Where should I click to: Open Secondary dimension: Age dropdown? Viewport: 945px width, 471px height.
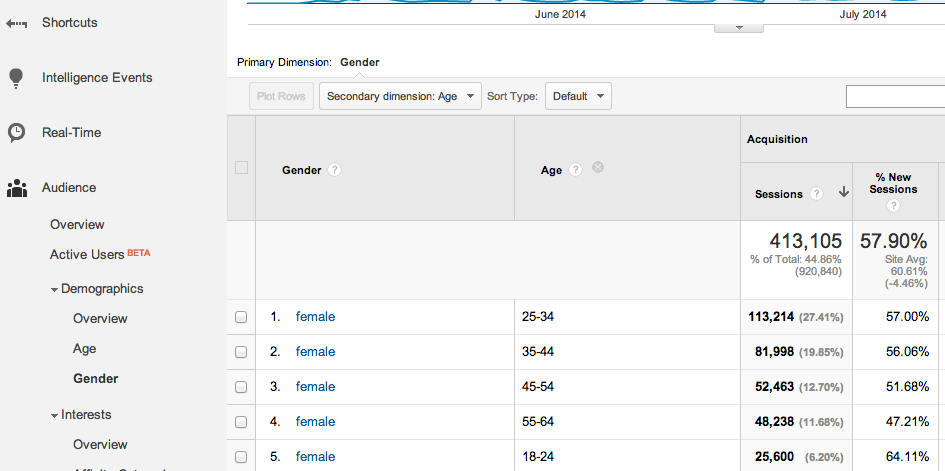[400, 97]
